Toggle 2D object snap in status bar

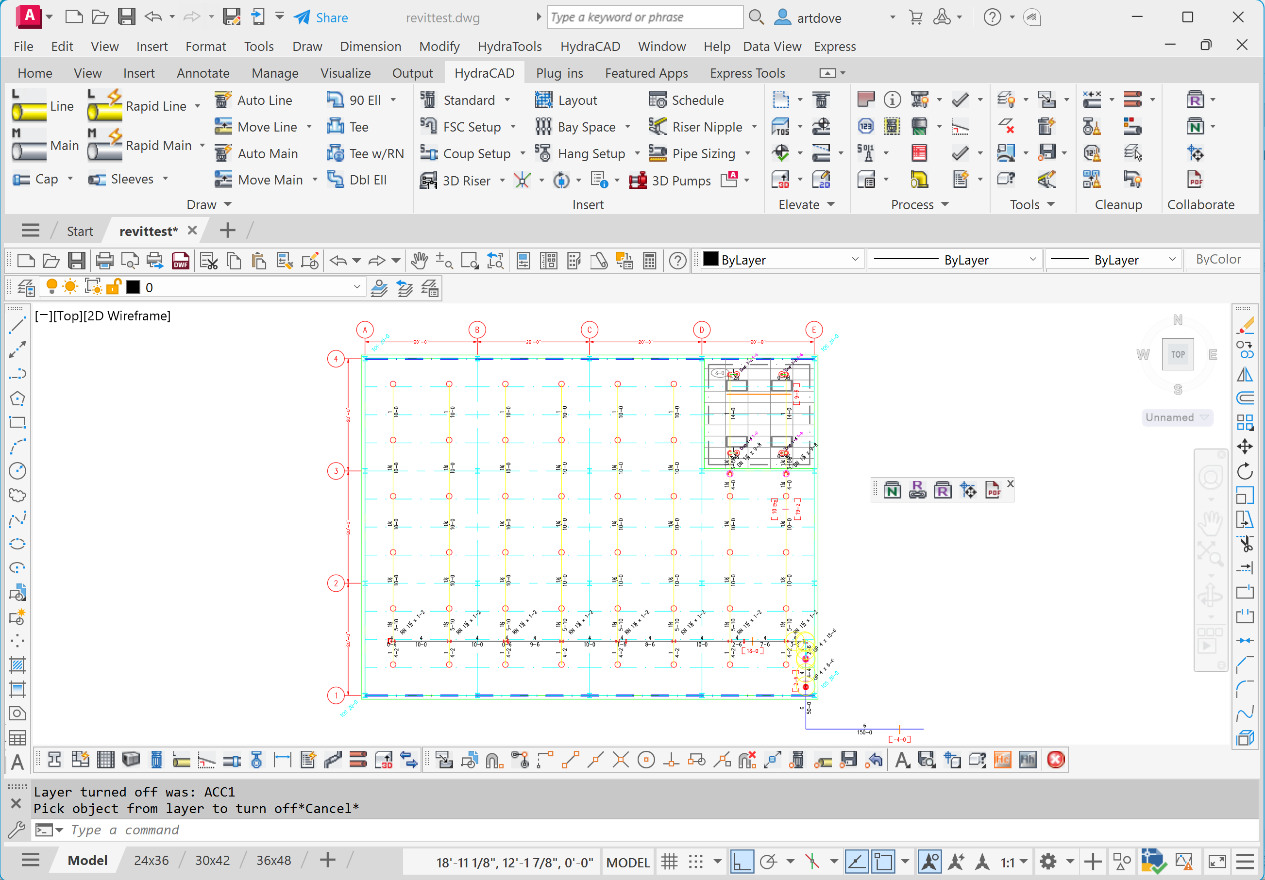[x=883, y=861]
